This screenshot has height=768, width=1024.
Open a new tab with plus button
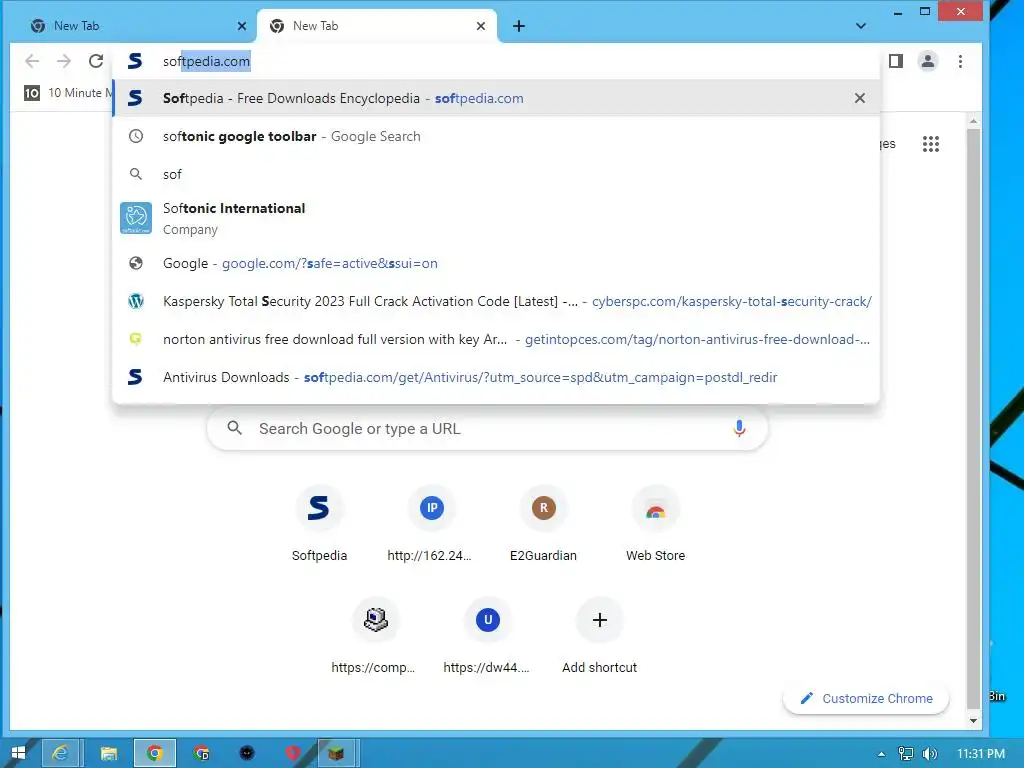(x=519, y=26)
